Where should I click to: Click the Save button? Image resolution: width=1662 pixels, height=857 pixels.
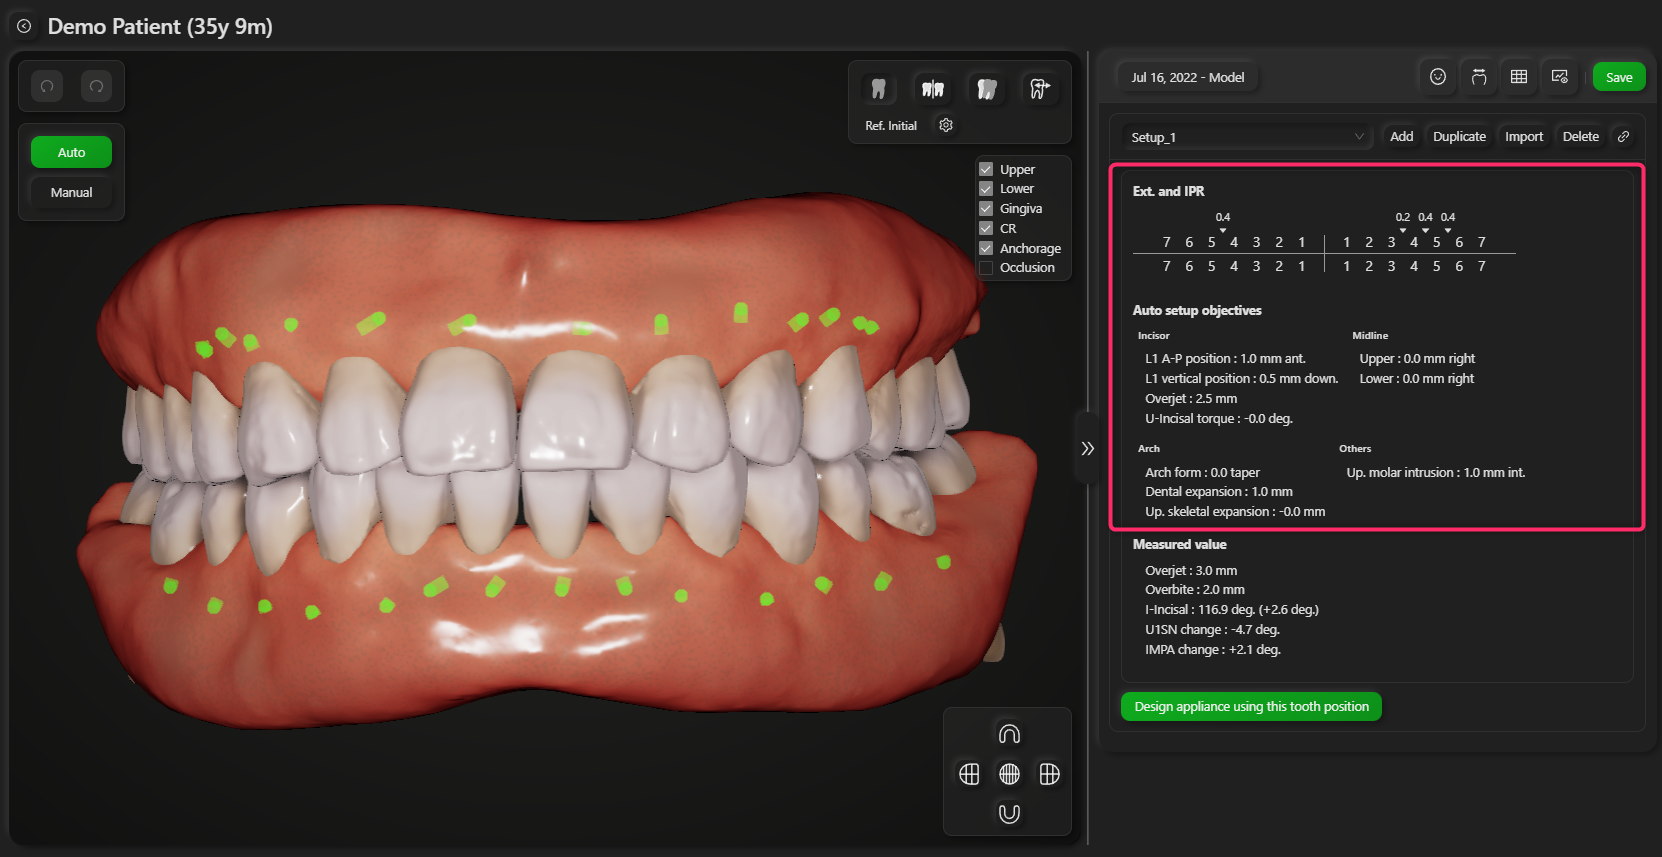(1619, 77)
